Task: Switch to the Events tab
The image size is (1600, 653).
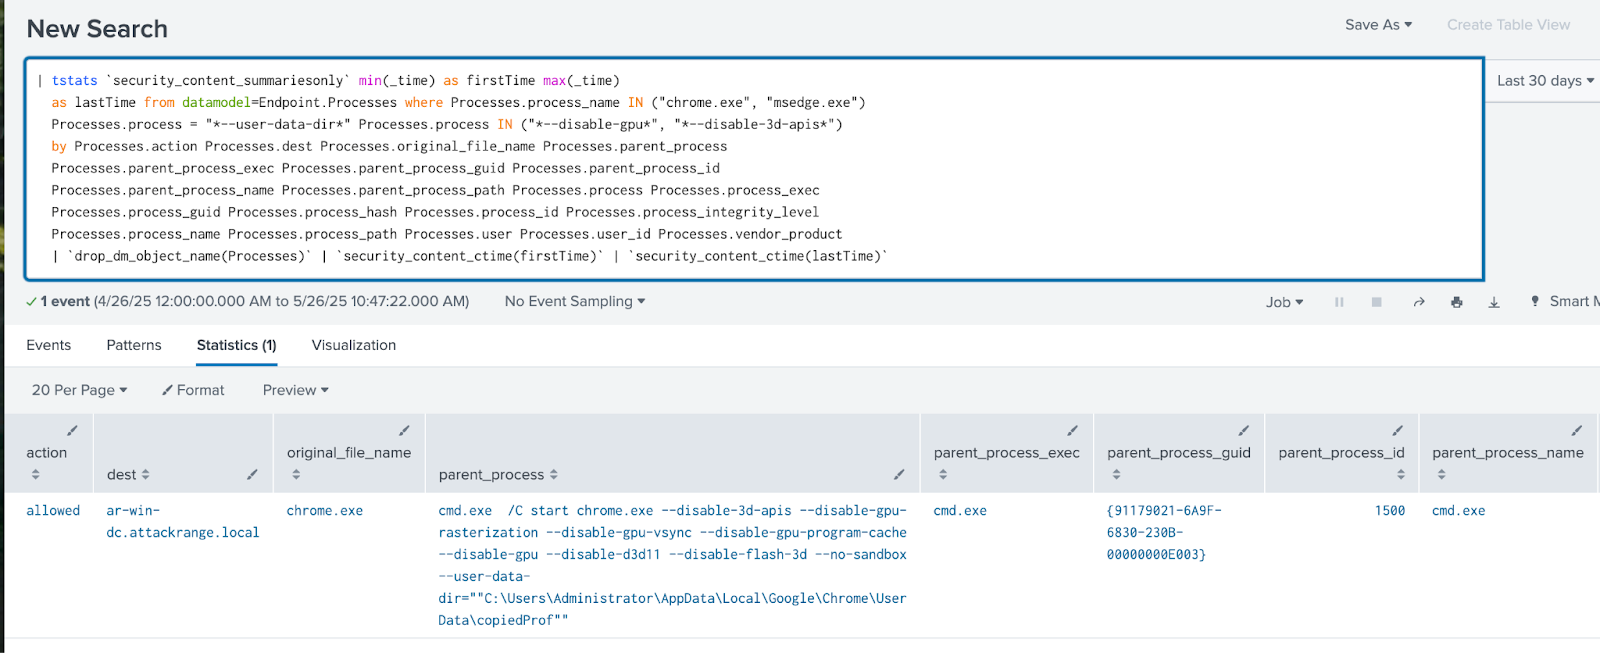Action: (49, 345)
